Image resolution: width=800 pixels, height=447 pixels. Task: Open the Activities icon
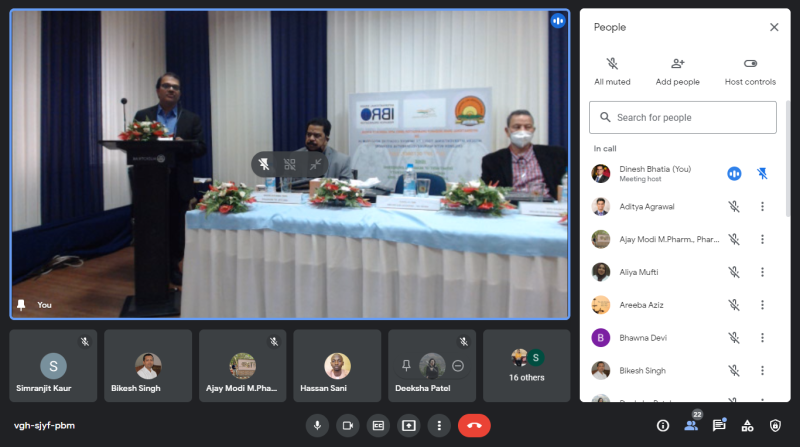(x=747, y=425)
